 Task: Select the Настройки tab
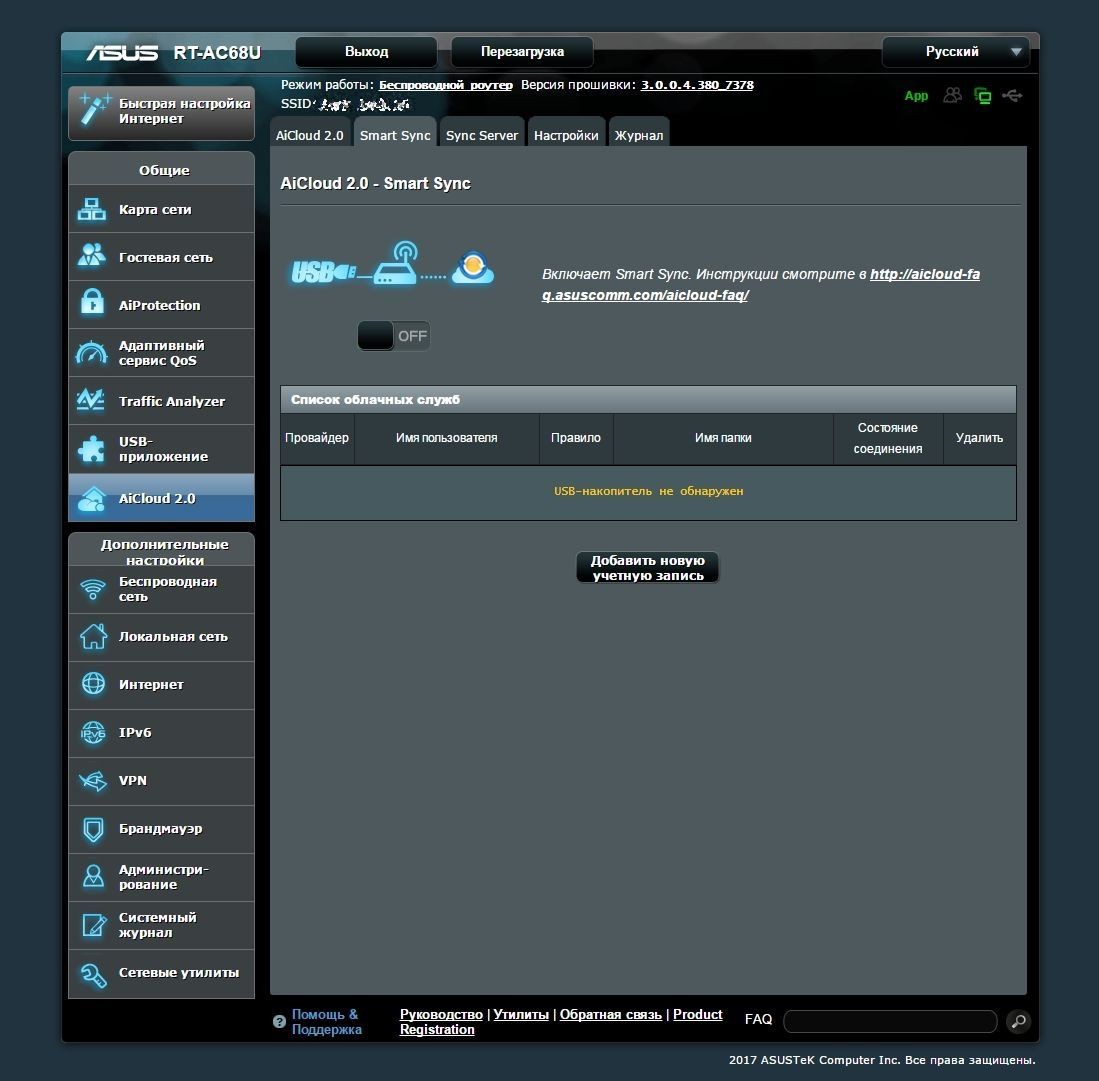[566, 136]
